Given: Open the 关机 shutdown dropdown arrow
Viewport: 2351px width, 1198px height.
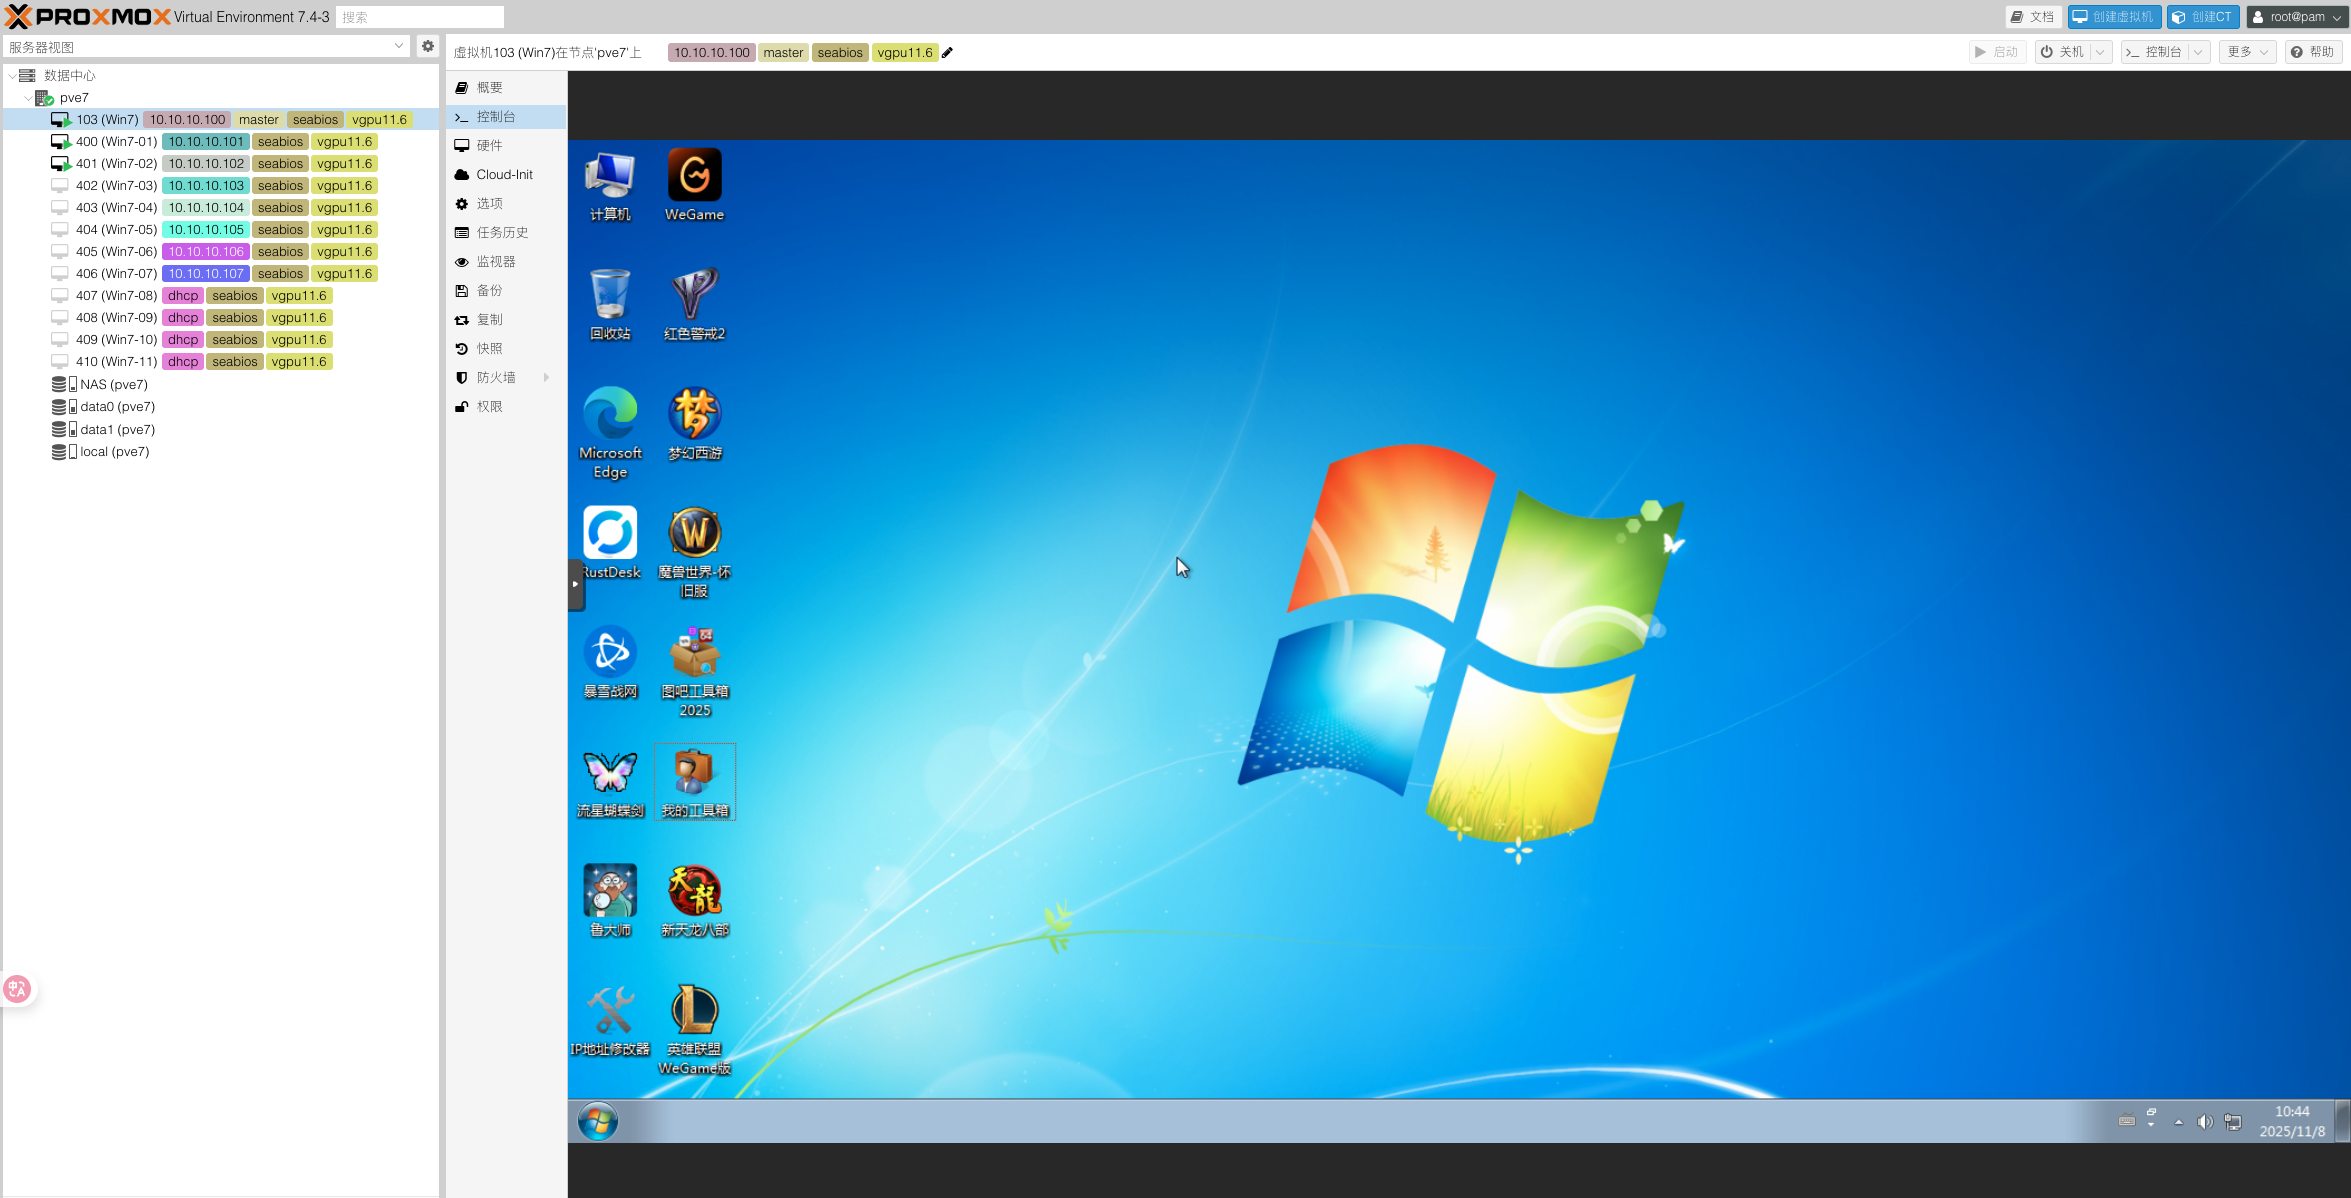Looking at the screenshot, I should click(2101, 52).
